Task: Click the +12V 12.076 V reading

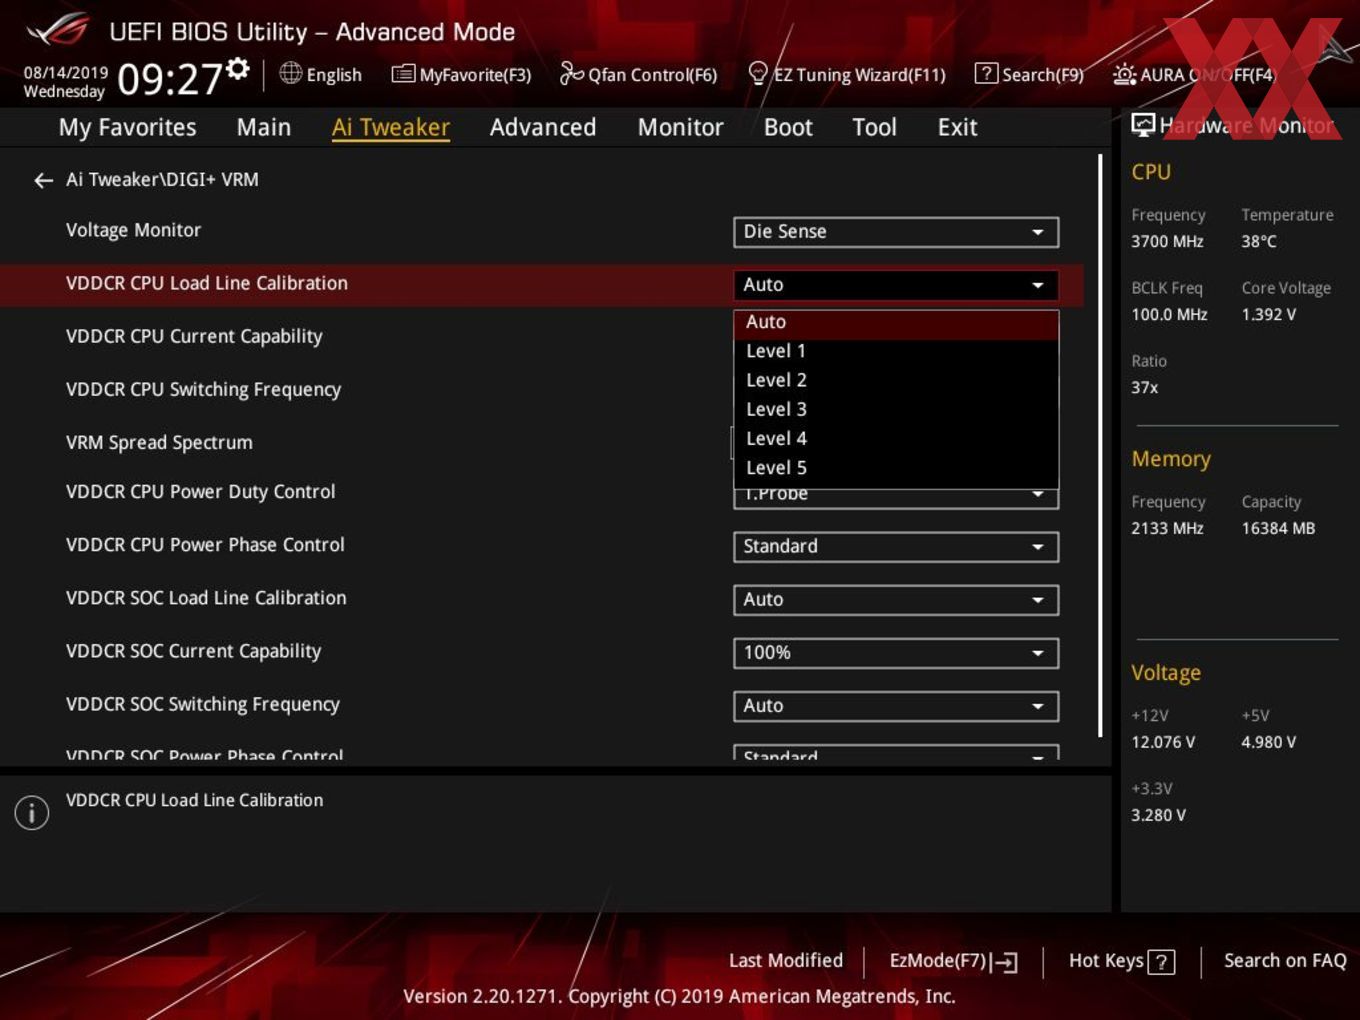Action: (1163, 743)
